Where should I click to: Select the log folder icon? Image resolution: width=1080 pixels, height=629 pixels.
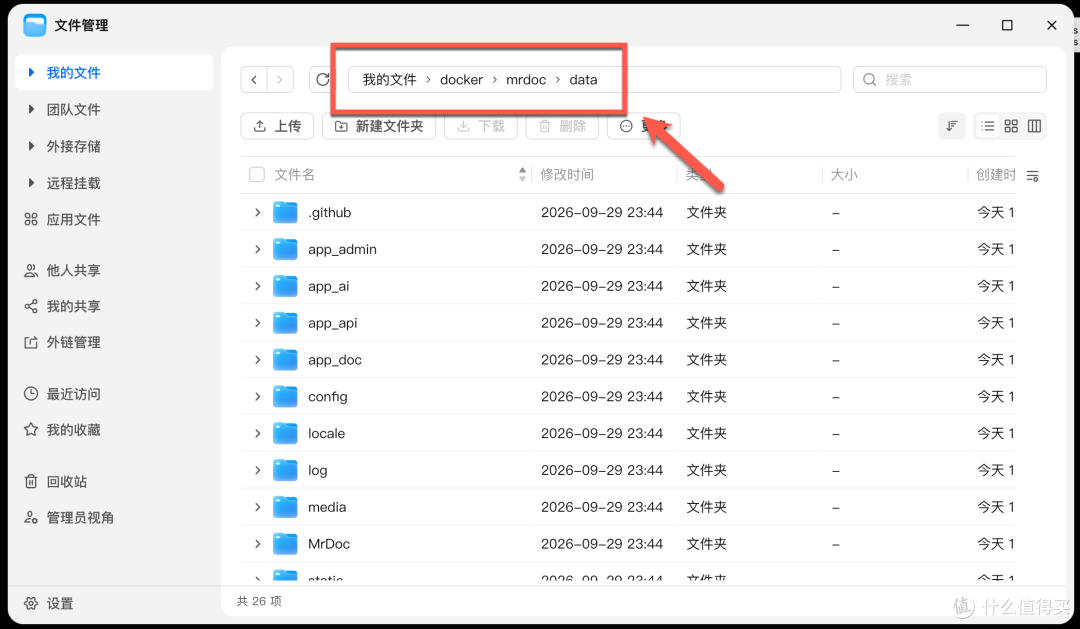285,470
